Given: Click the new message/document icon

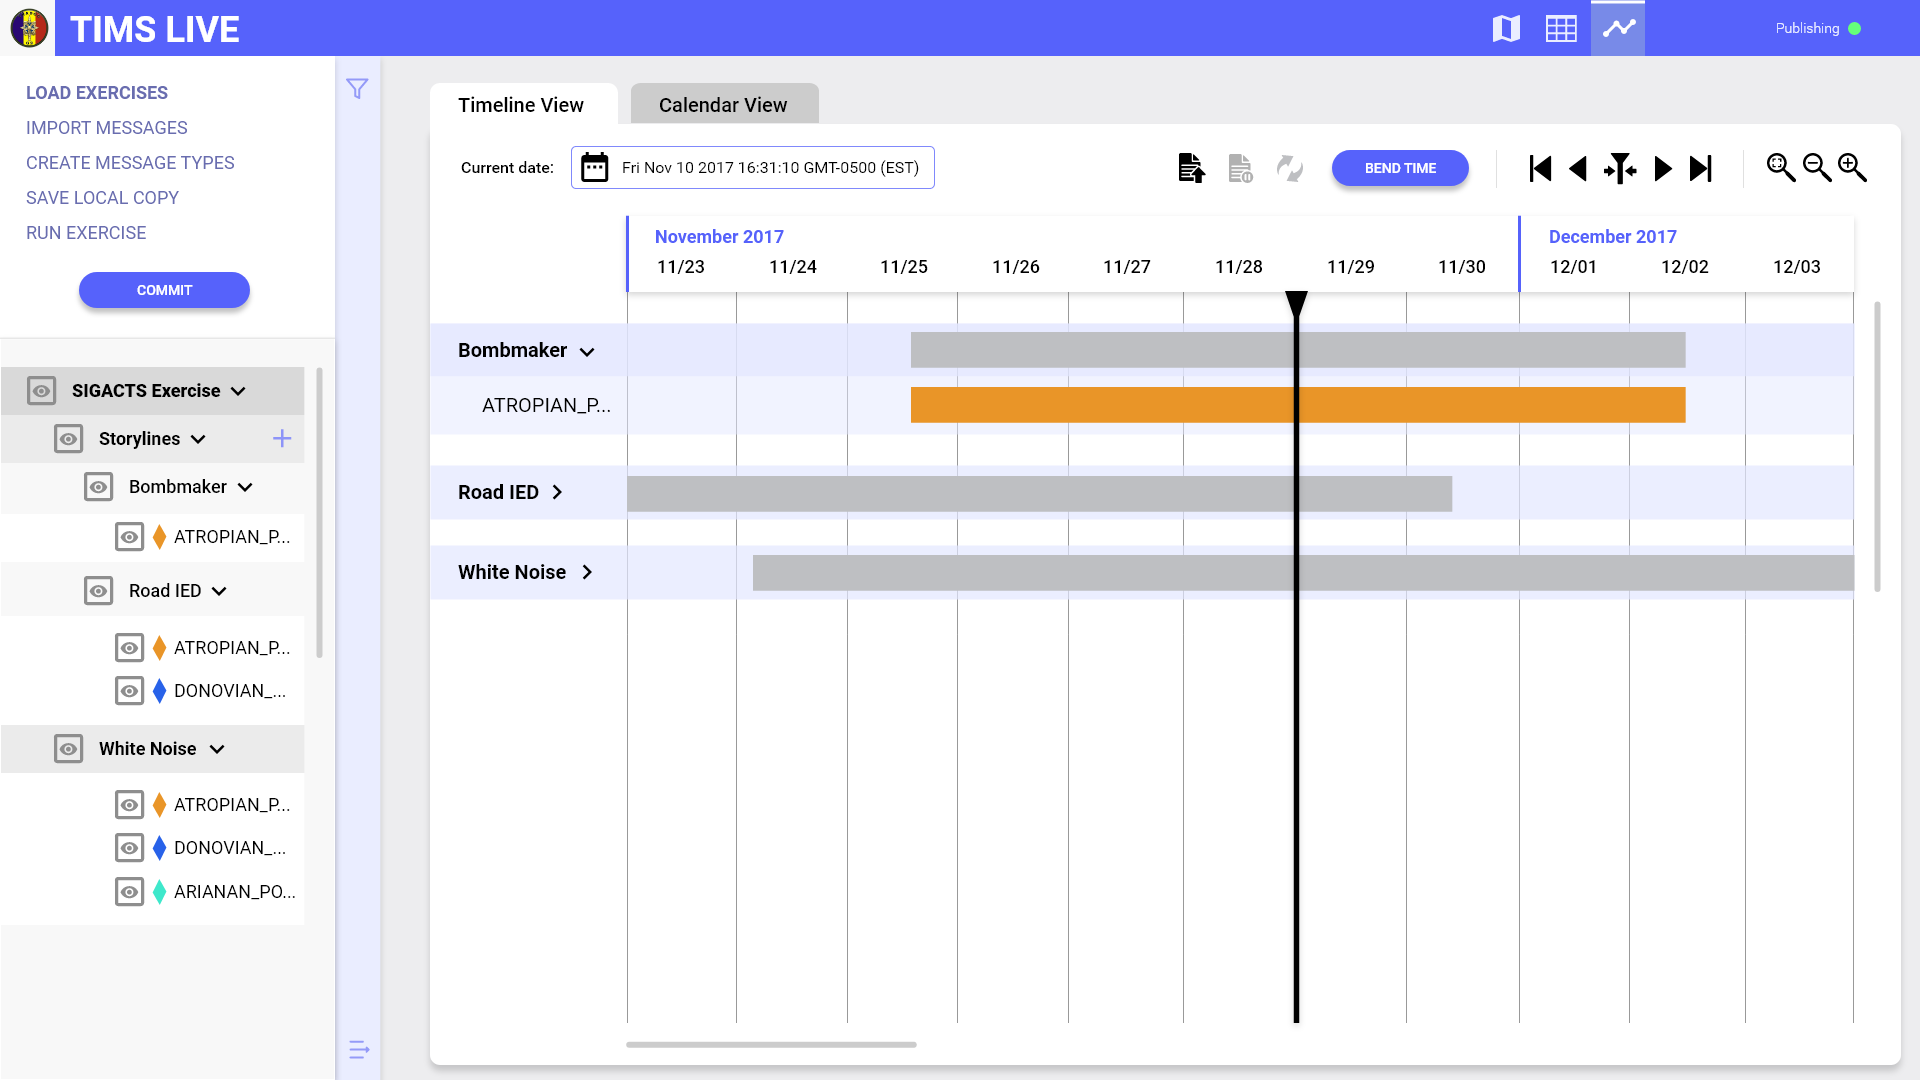Looking at the screenshot, I should (1191, 167).
